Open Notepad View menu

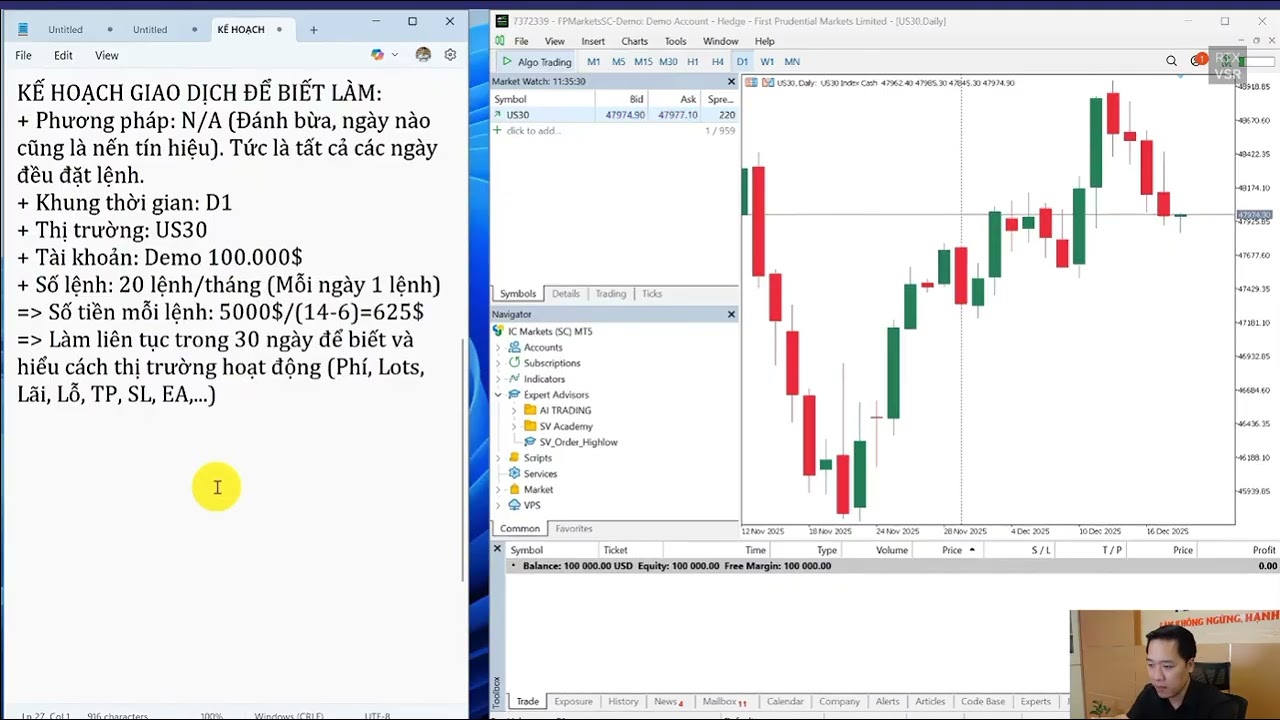click(106, 55)
